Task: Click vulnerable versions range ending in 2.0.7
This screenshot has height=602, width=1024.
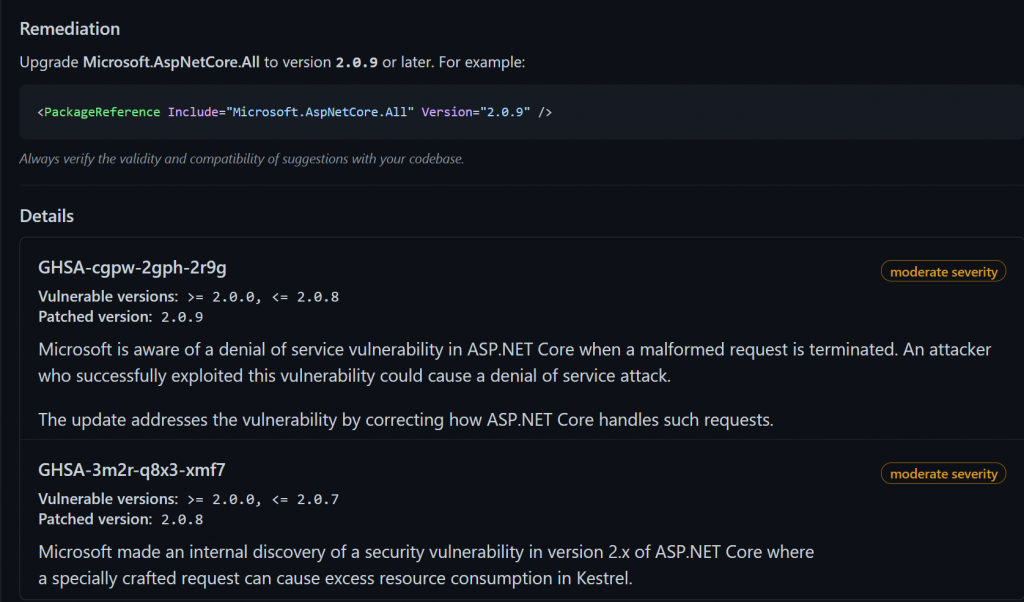Action: click(264, 499)
